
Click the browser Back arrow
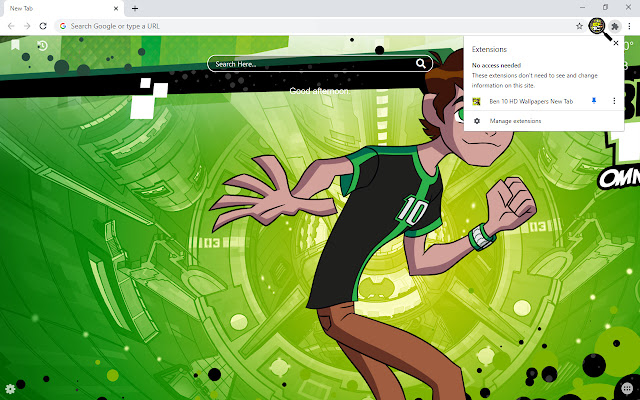[x=11, y=26]
